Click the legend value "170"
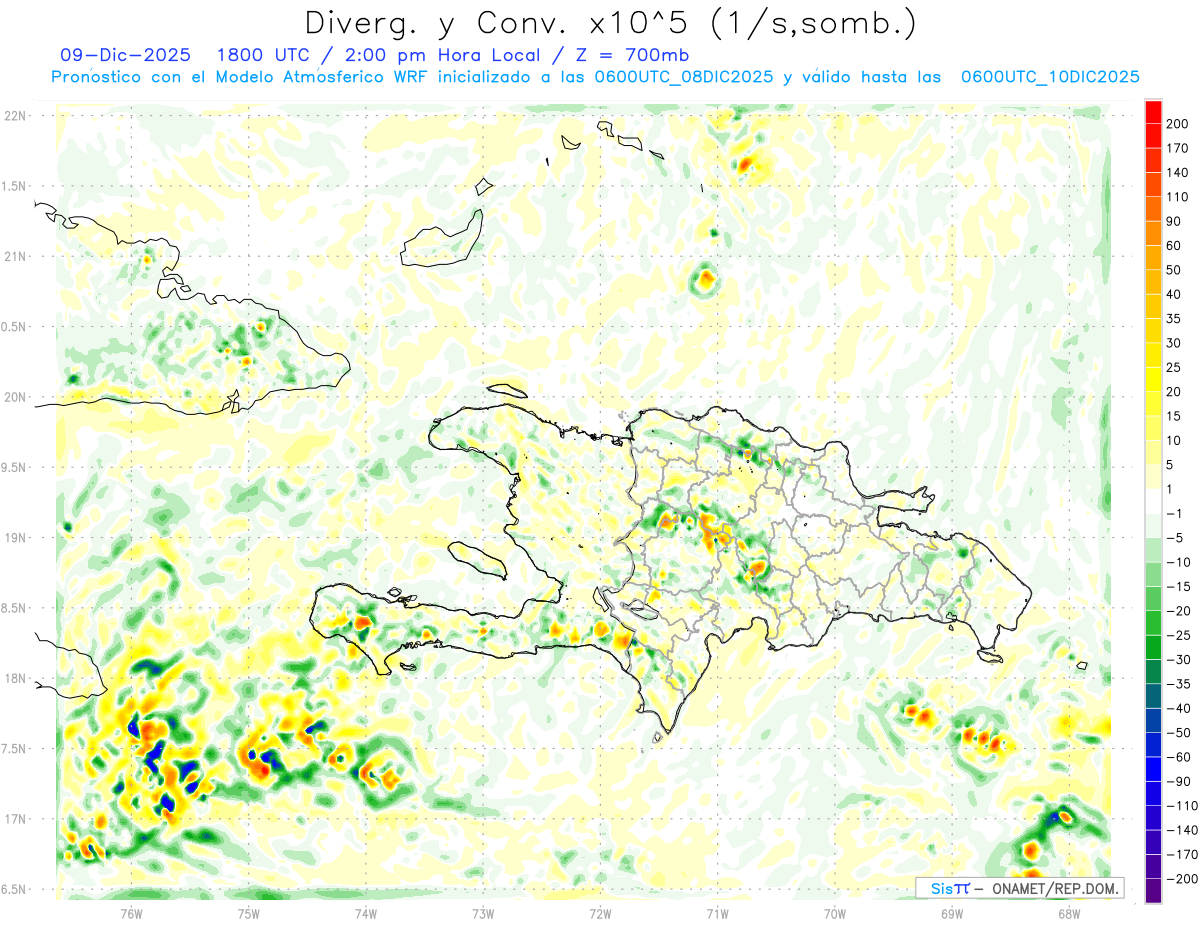This screenshot has width=1200, height=927. click(x=1177, y=148)
